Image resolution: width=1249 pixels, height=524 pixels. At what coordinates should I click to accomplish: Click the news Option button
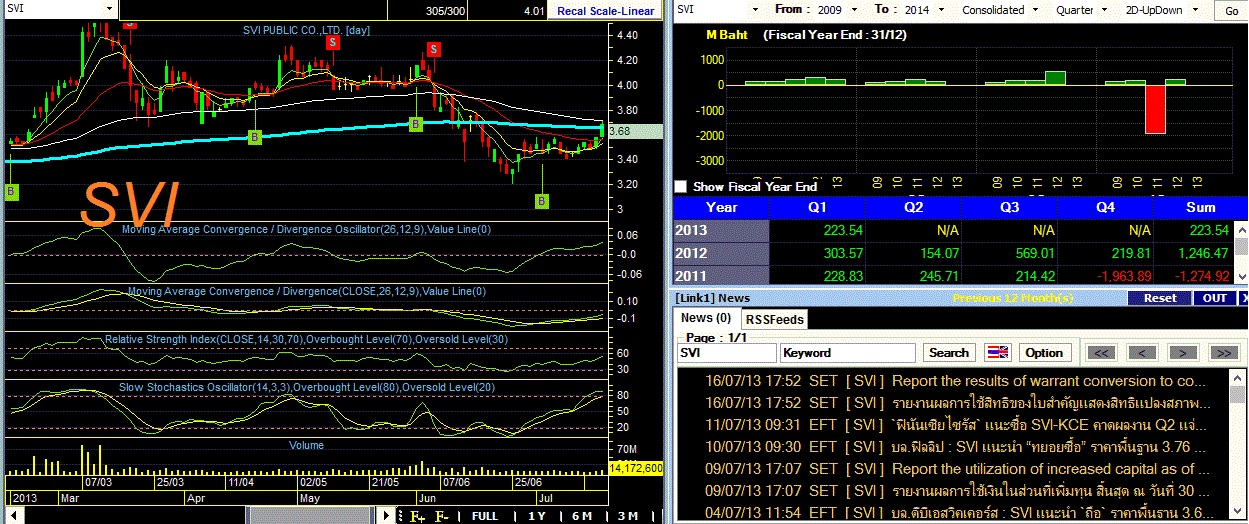coord(1044,353)
